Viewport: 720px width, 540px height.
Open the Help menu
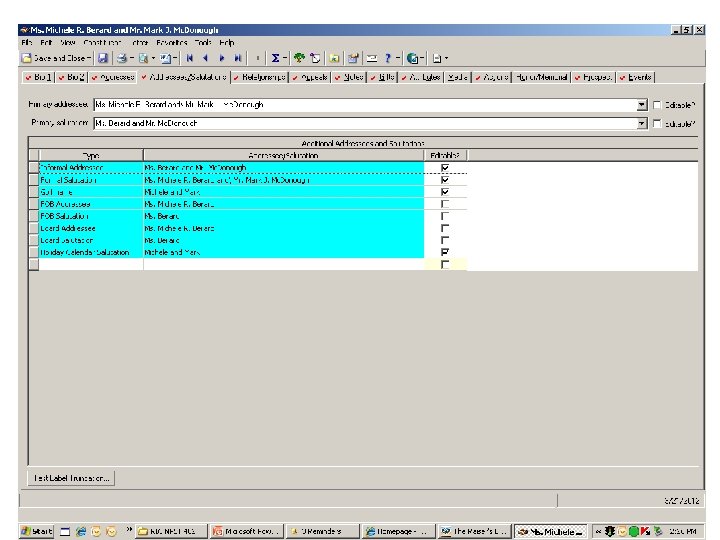226,42
